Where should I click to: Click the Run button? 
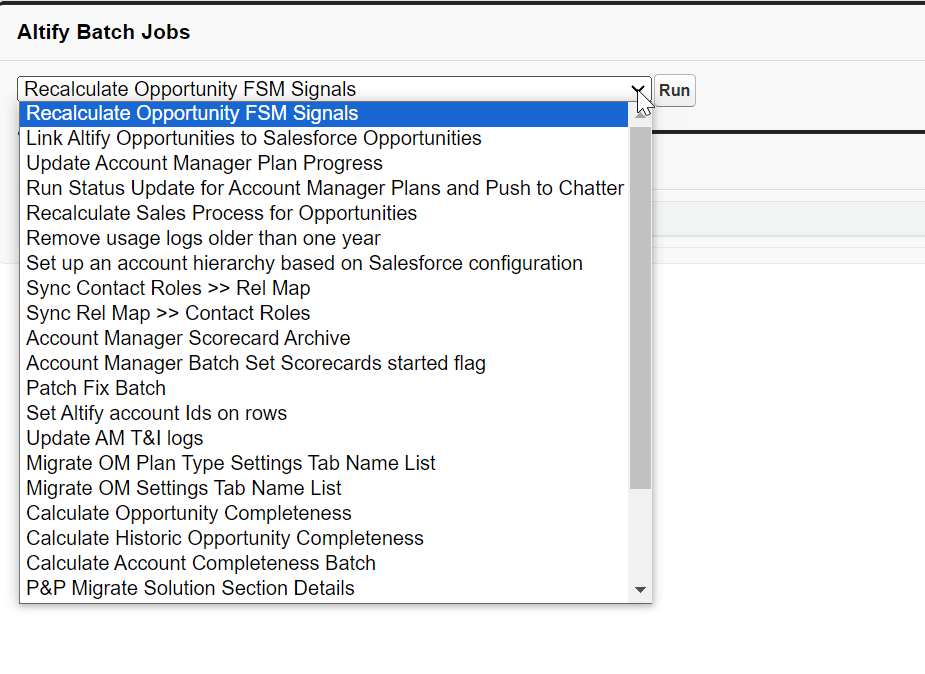pyautogui.click(x=674, y=90)
